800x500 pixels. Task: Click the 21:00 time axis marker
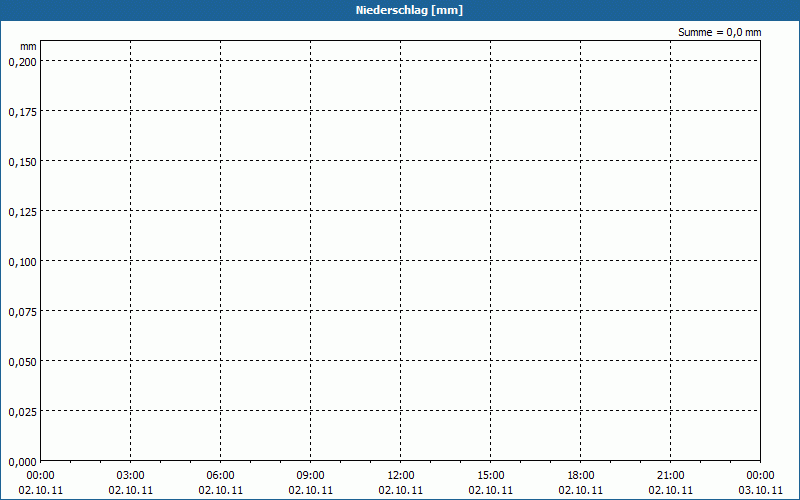point(671,475)
